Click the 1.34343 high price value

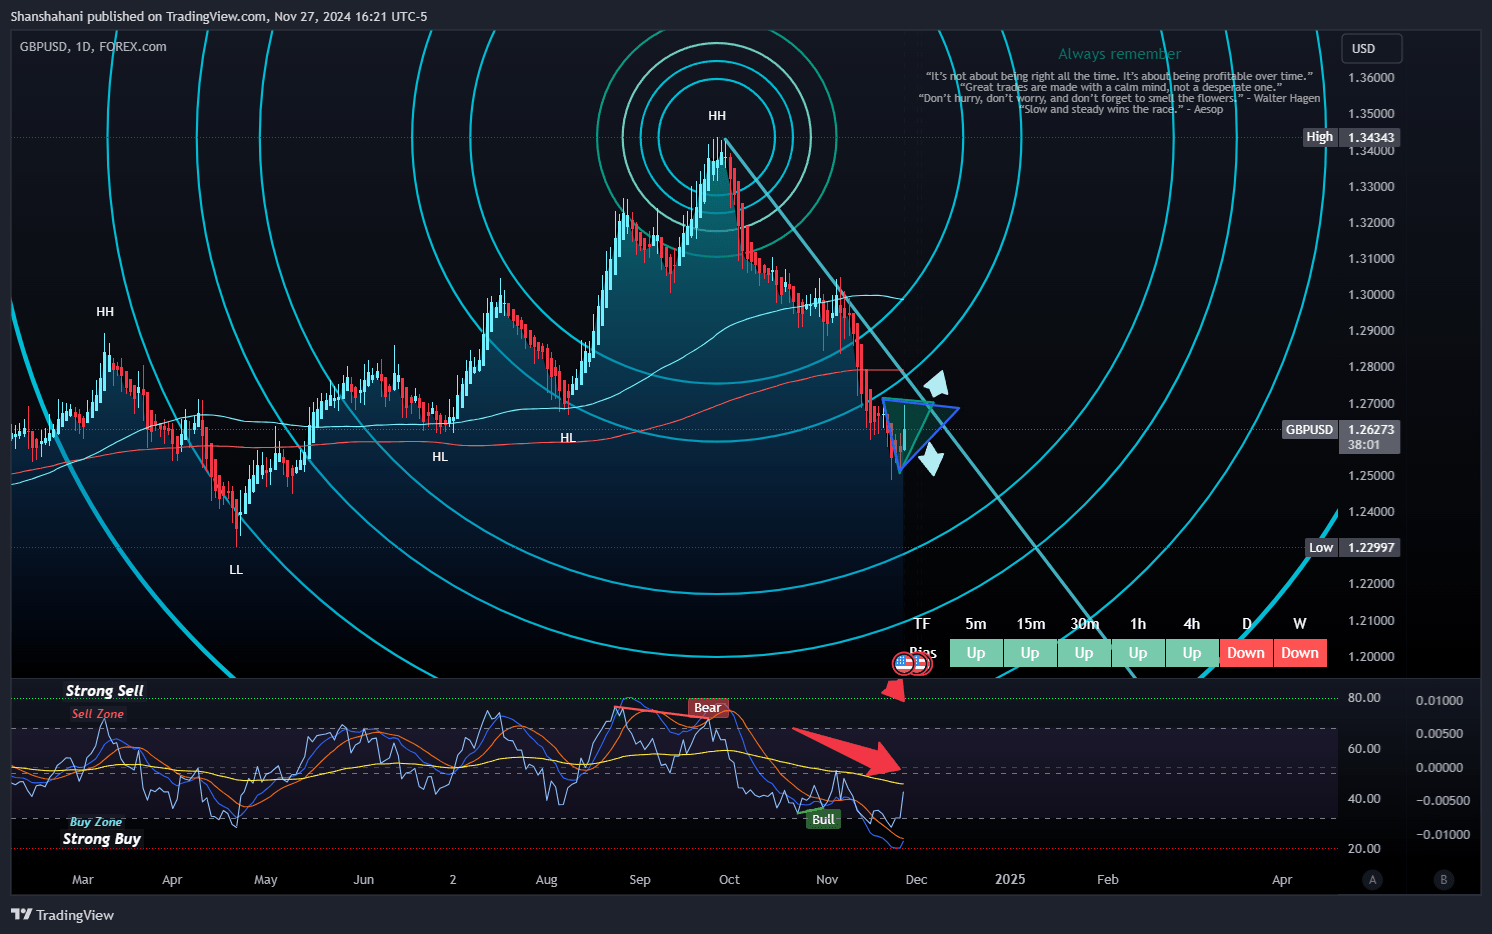1371,138
